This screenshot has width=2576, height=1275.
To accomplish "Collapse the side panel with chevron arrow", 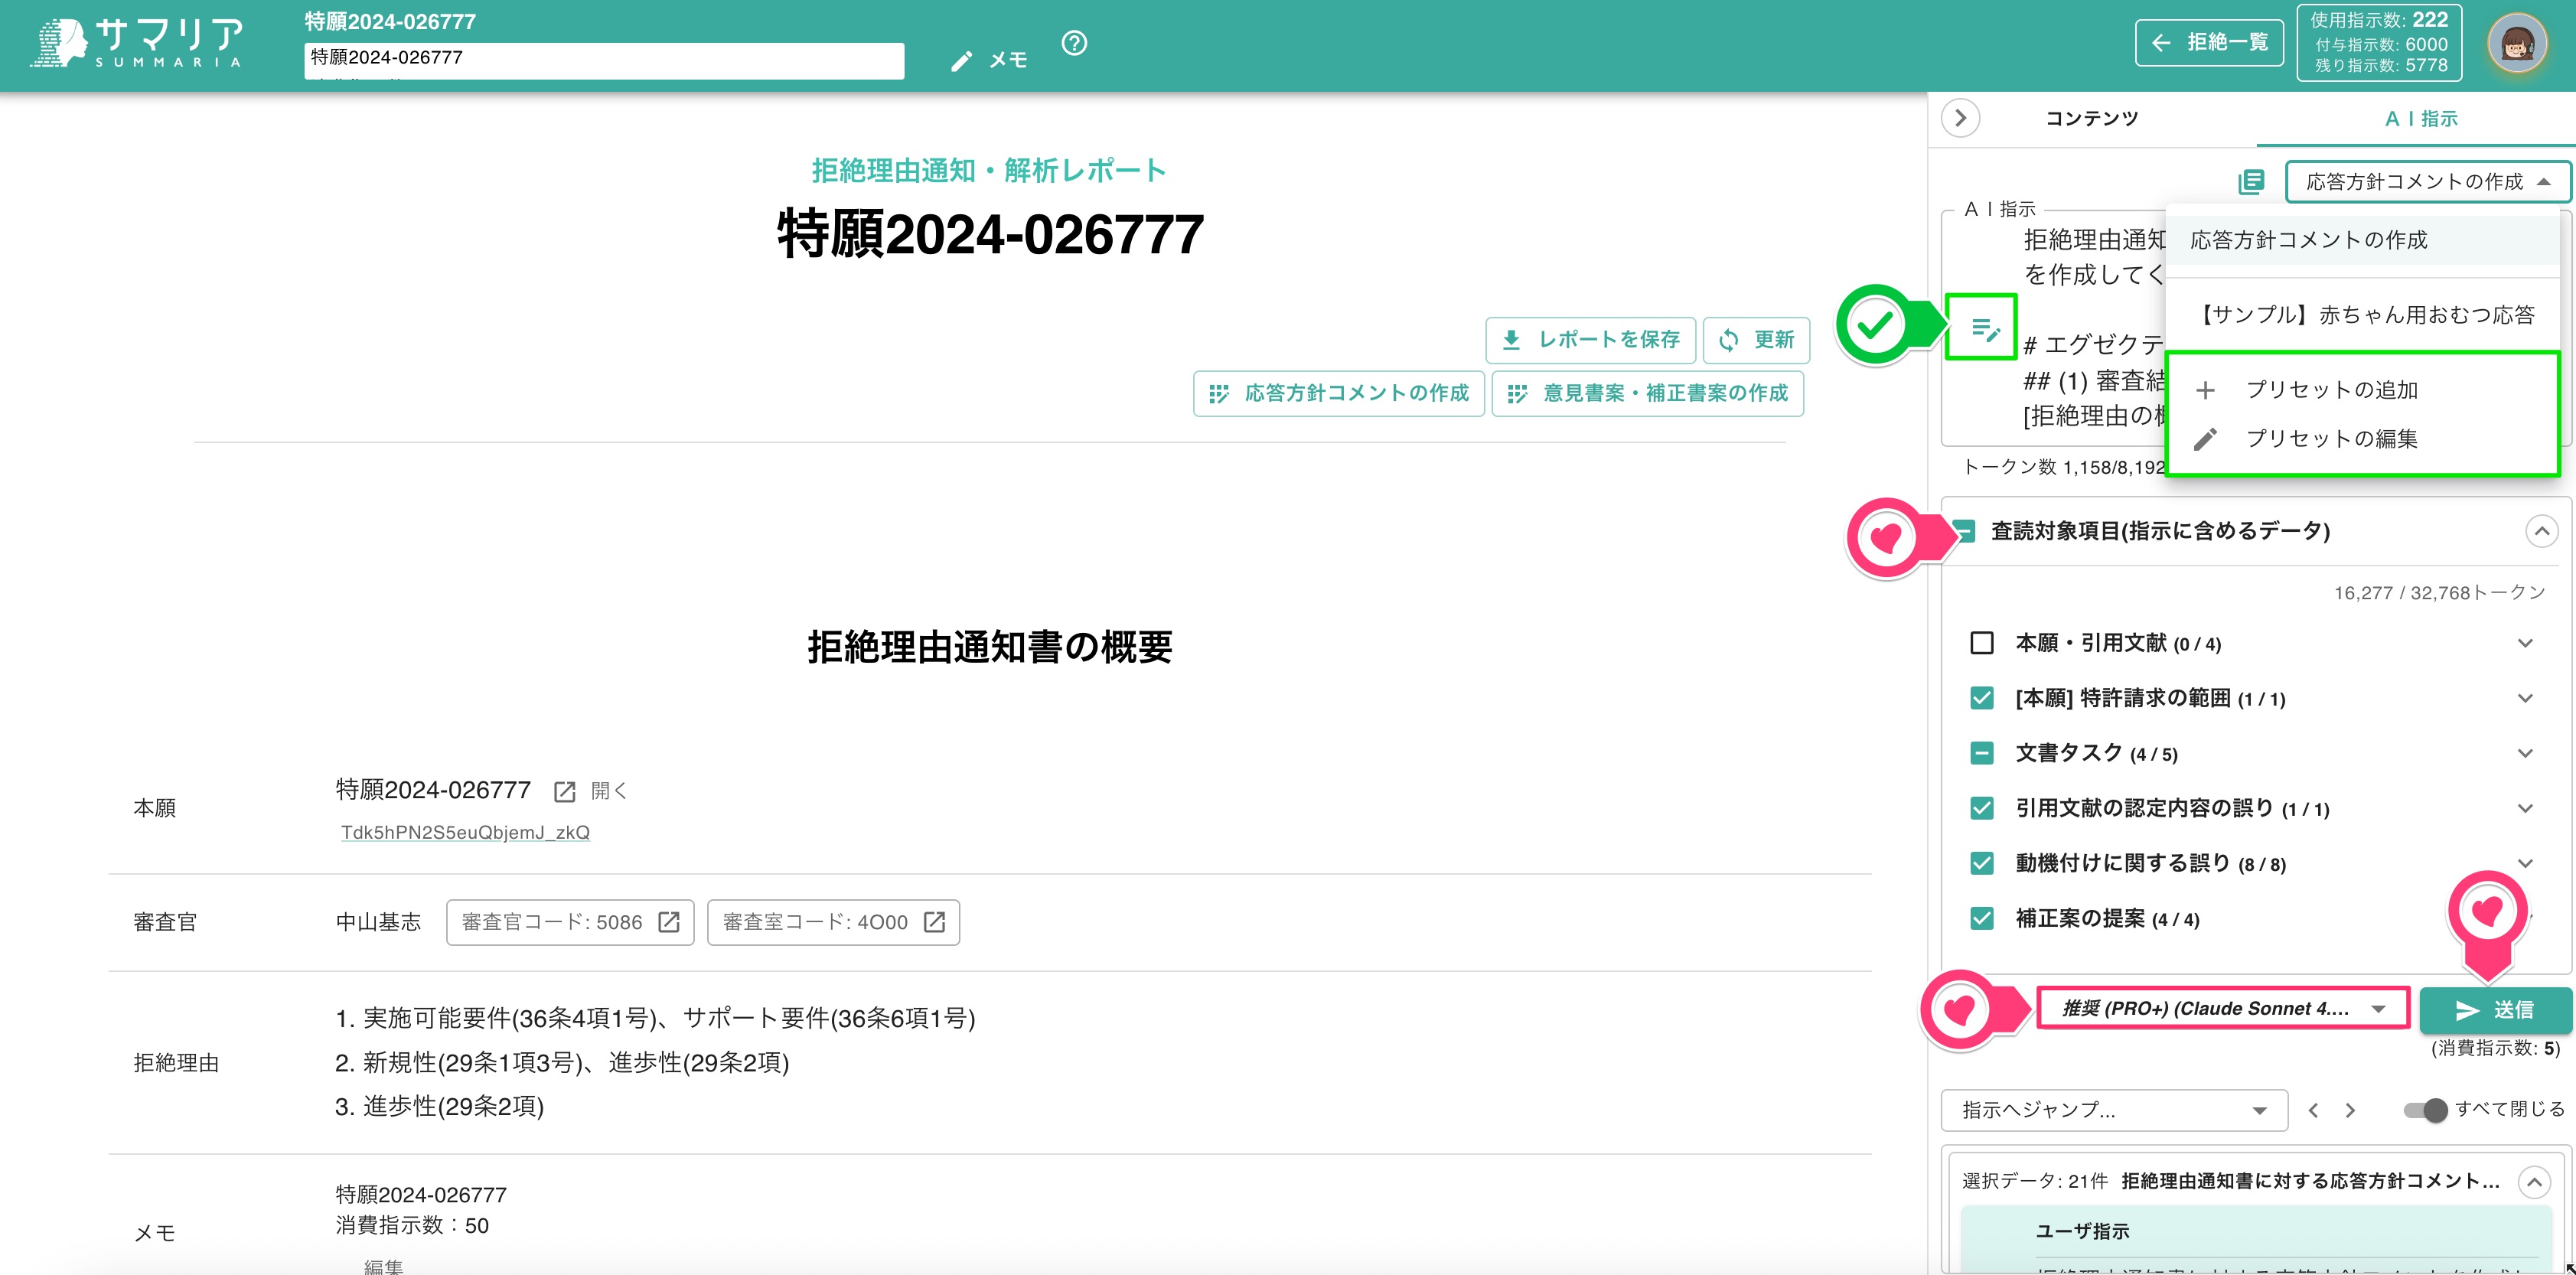I will click(1960, 118).
